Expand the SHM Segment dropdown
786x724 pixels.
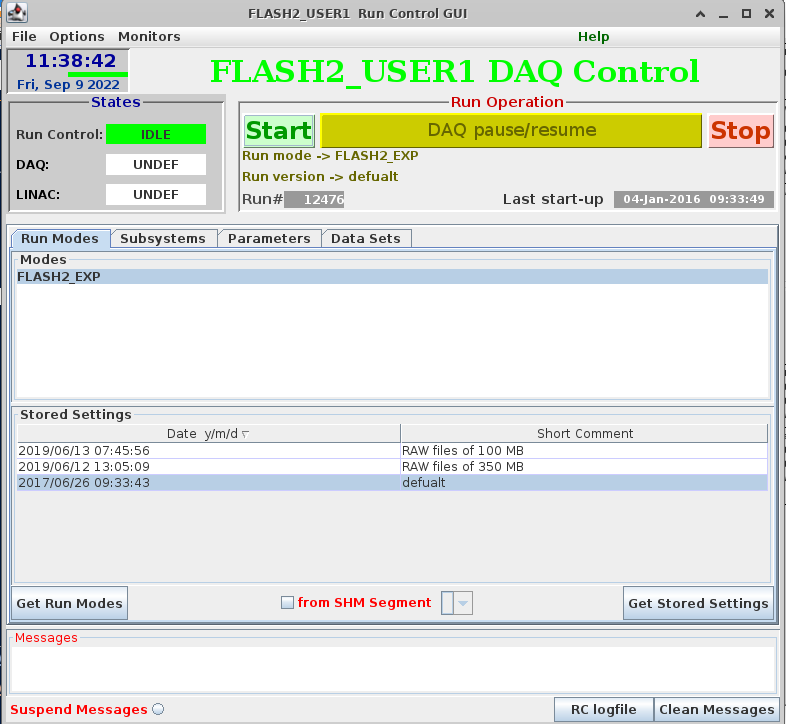coord(463,603)
